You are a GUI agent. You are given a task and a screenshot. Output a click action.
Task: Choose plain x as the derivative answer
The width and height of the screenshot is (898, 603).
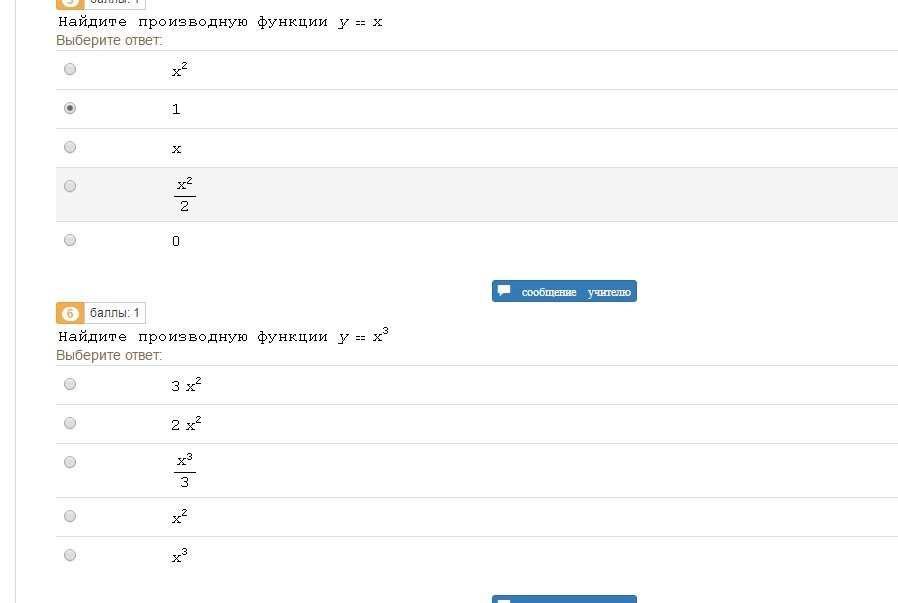70,147
